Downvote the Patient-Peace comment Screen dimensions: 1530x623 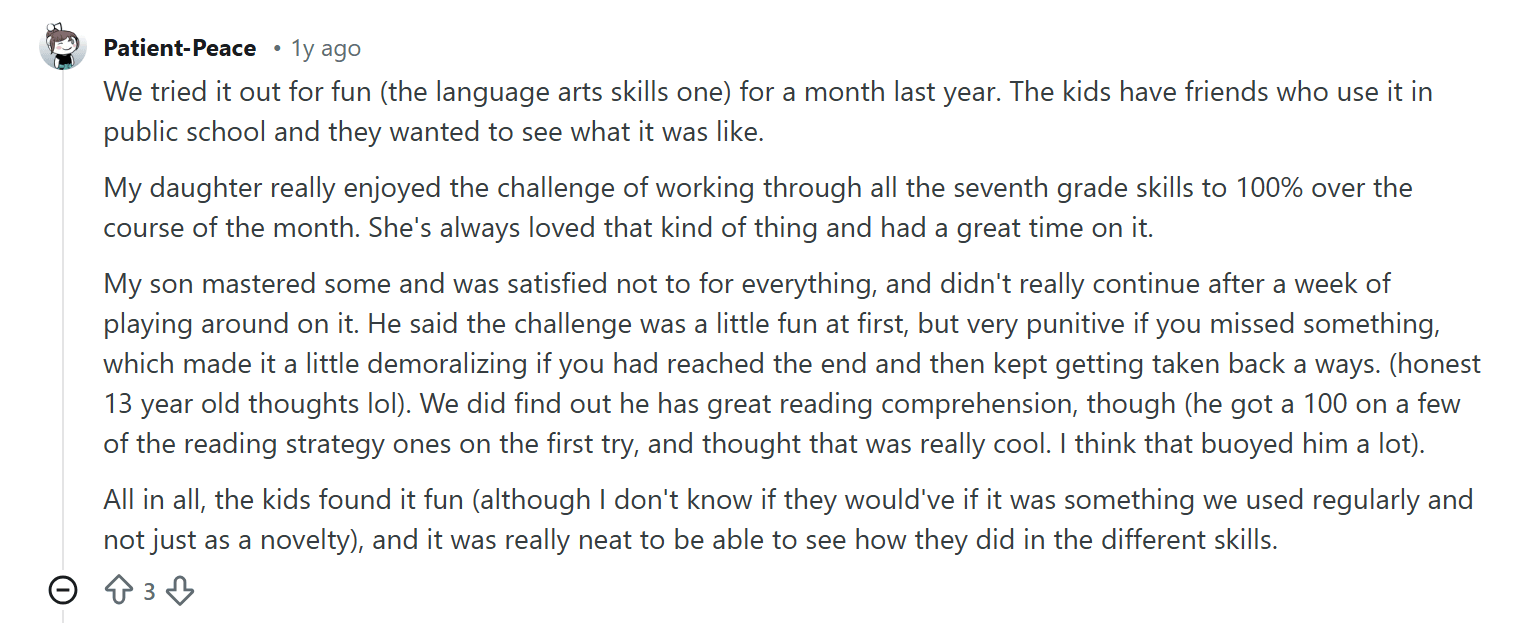point(179,591)
